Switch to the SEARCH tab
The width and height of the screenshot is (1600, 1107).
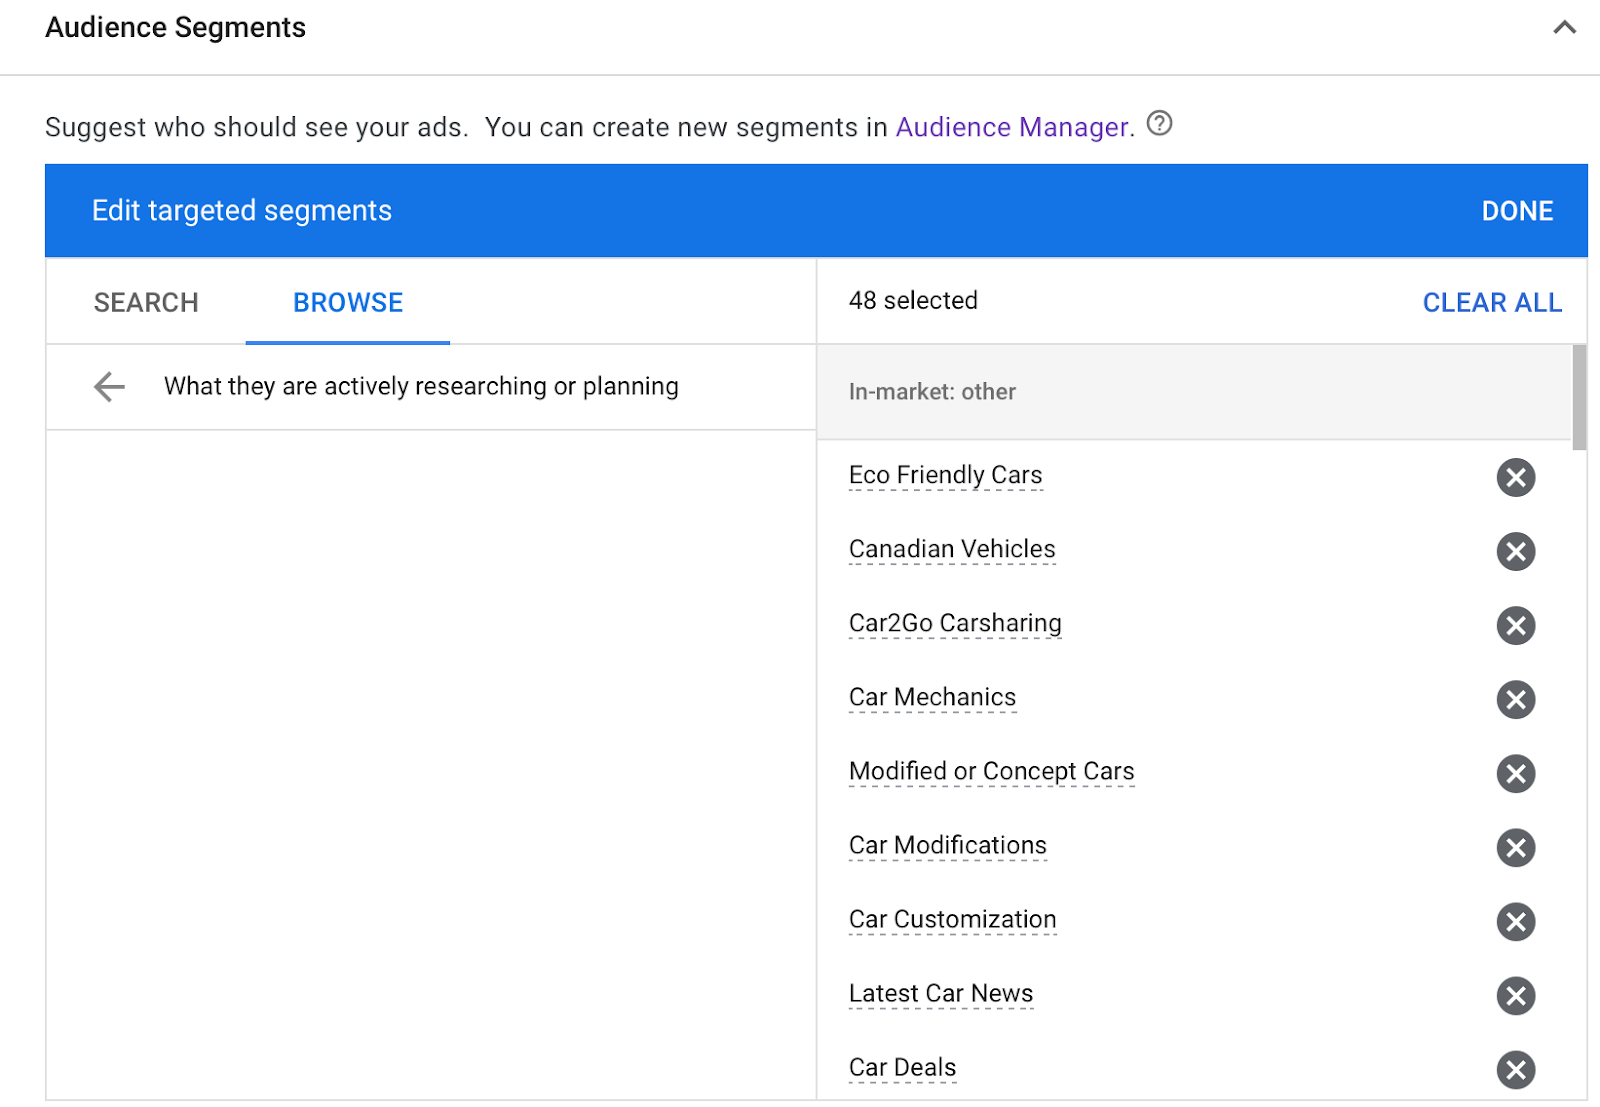point(146,302)
